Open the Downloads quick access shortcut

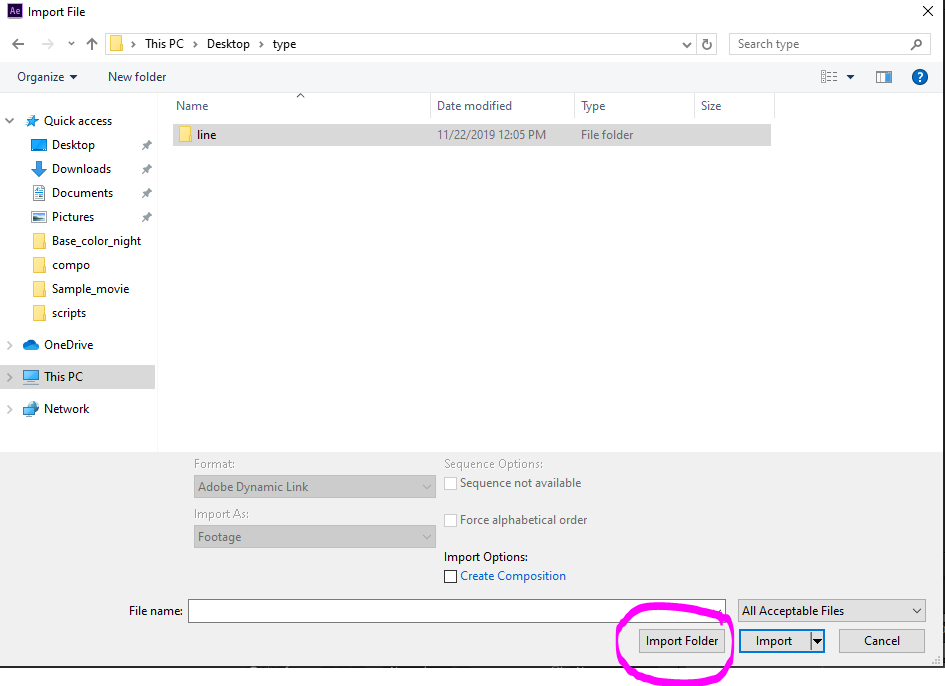(x=81, y=168)
